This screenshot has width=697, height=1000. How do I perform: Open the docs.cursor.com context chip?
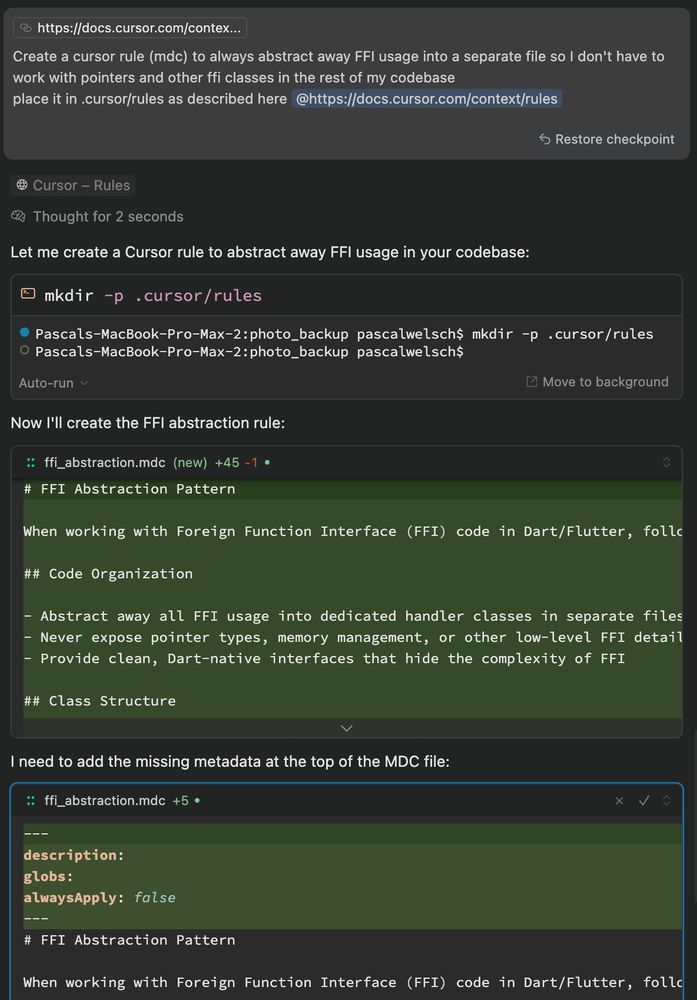point(130,27)
